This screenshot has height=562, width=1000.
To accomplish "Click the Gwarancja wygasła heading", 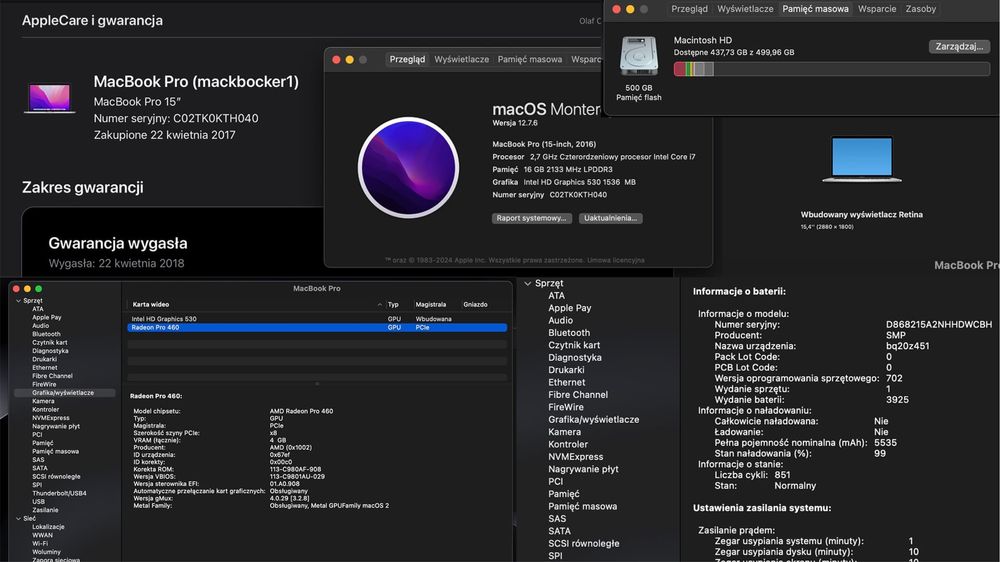I will 118,243.
